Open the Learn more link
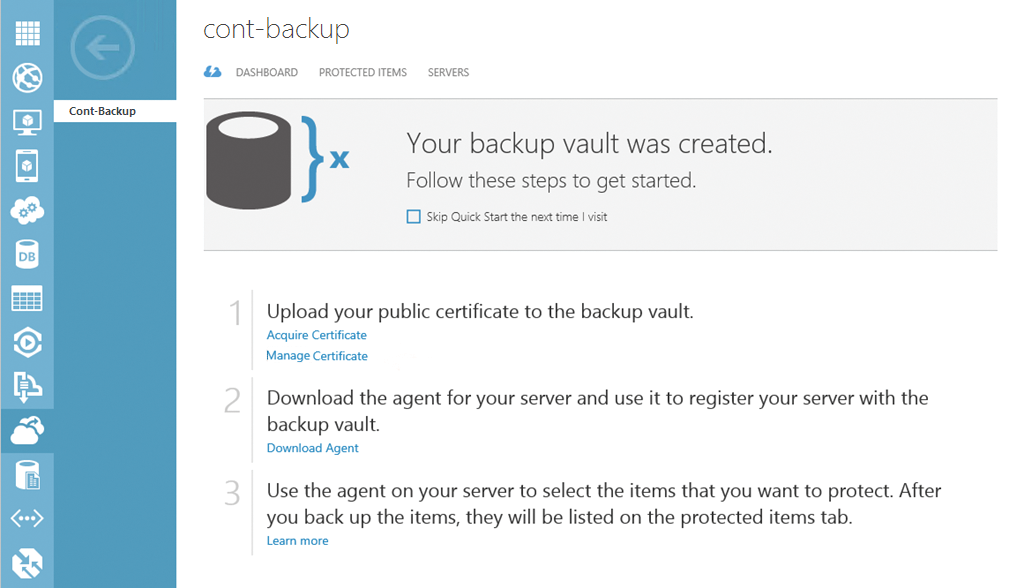 pyautogui.click(x=297, y=540)
